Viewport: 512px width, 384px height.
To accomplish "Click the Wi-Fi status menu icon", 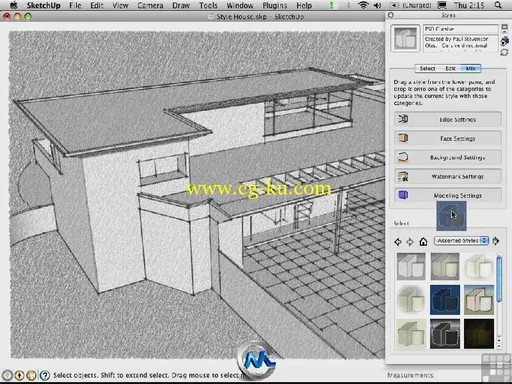I will coord(364,5).
